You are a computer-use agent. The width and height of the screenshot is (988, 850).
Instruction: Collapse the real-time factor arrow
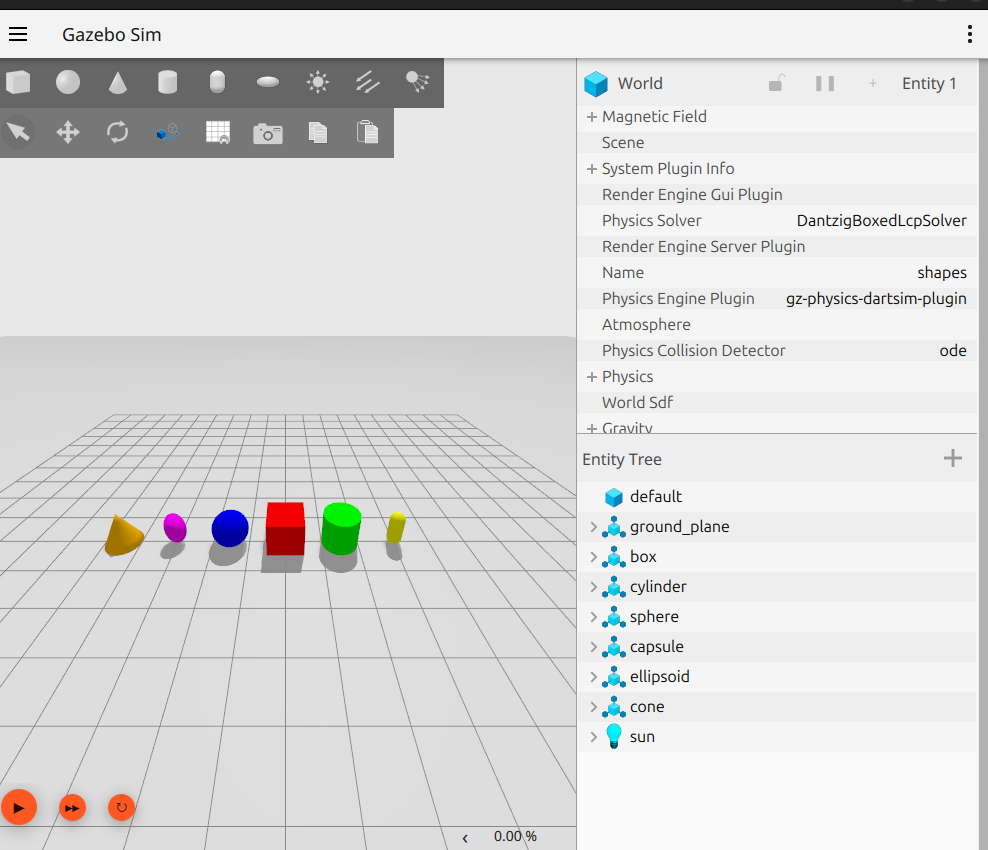coord(465,838)
